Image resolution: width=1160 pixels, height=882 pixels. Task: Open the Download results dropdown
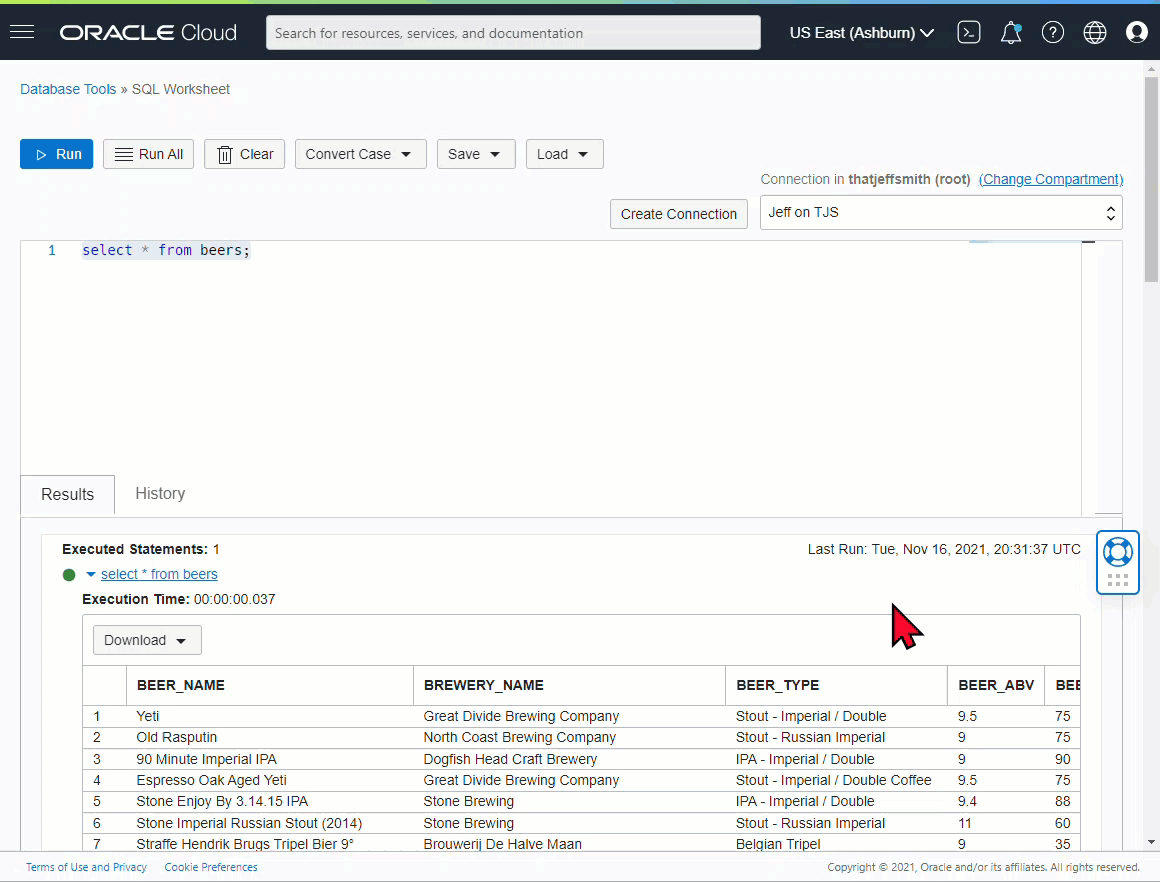coord(147,640)
